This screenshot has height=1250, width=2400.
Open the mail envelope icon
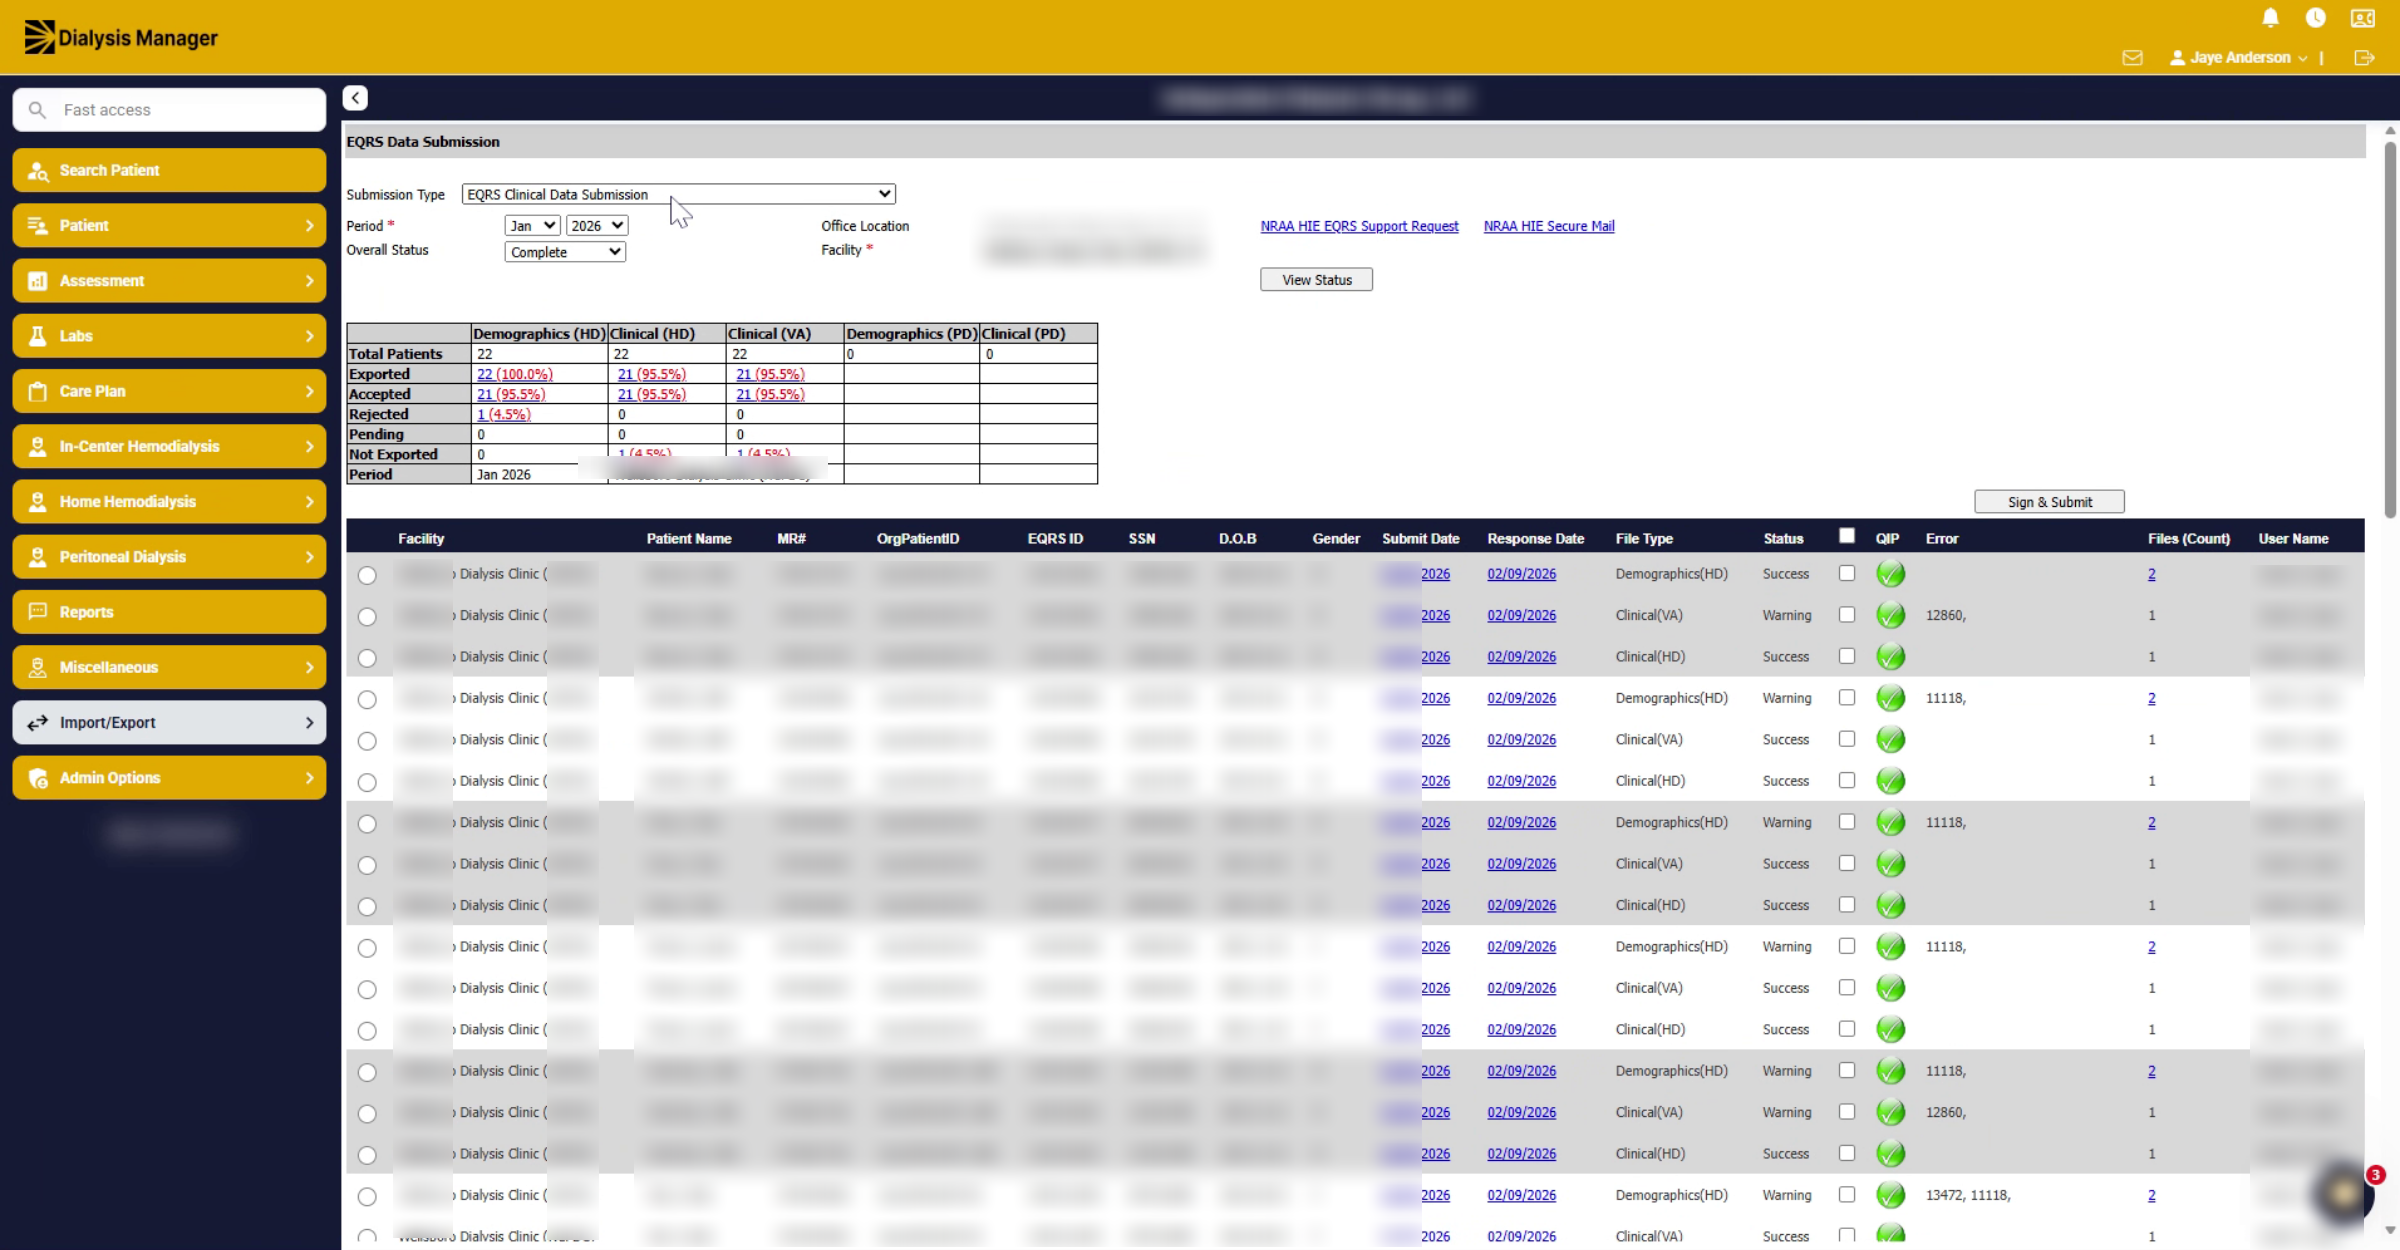(2132, 58)
